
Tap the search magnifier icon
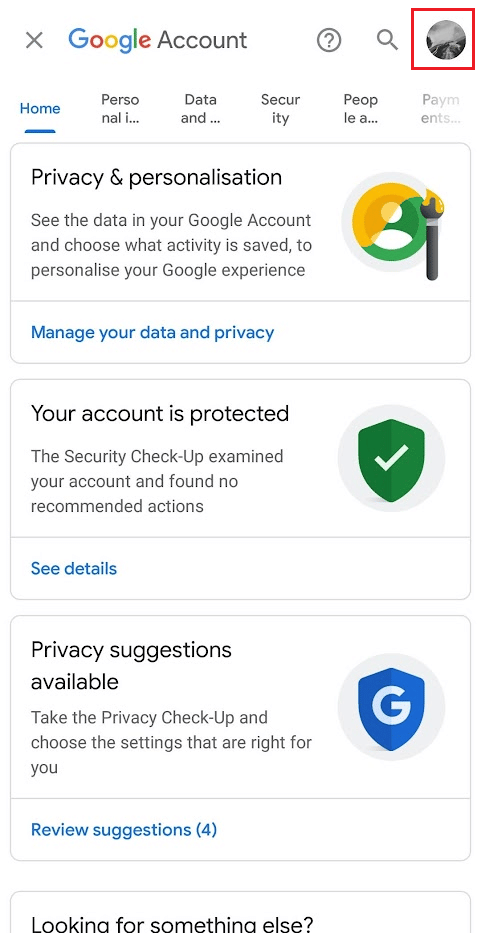388,40
